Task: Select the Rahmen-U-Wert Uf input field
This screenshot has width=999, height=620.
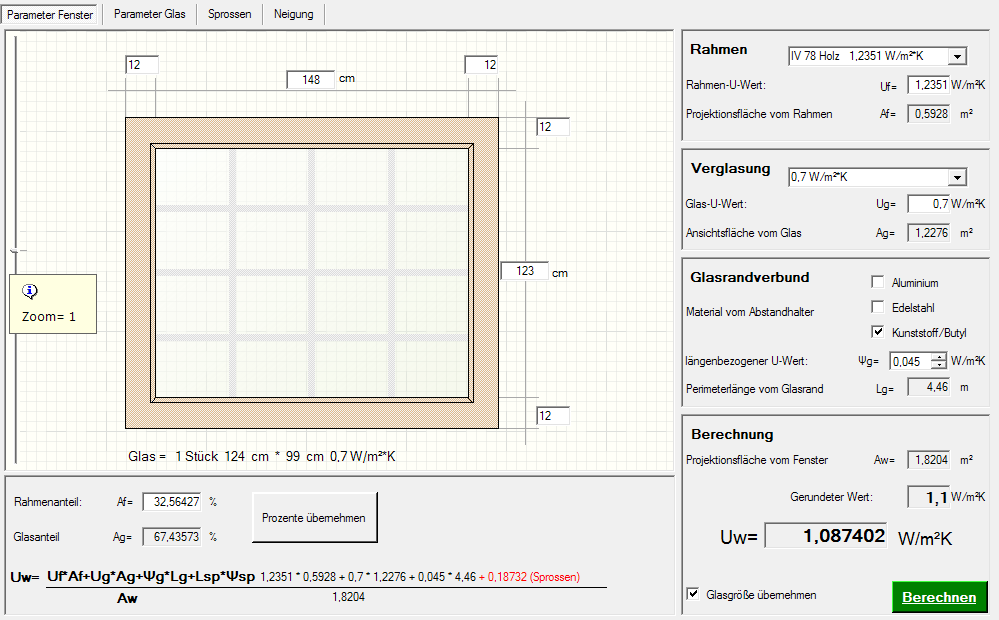Action: pos(927,86)
